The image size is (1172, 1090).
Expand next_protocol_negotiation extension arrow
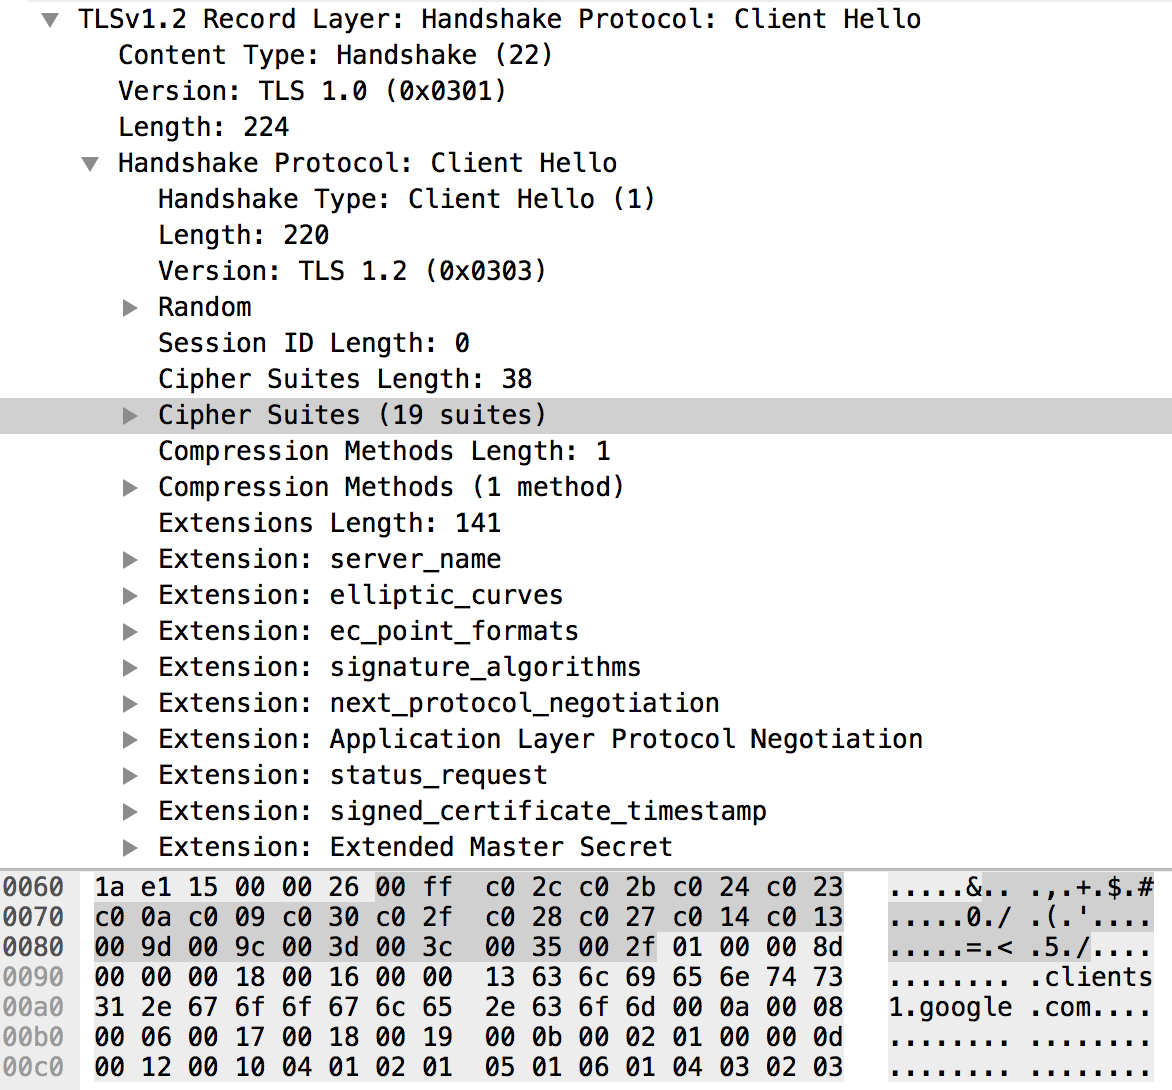(130, 703)
